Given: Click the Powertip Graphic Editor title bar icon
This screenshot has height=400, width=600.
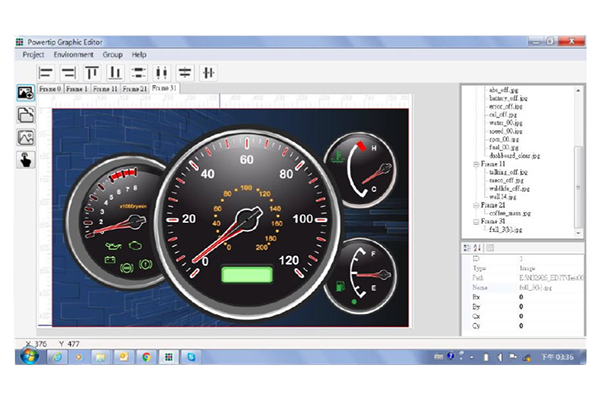Looking at the screenshot, I should (20, 42).
